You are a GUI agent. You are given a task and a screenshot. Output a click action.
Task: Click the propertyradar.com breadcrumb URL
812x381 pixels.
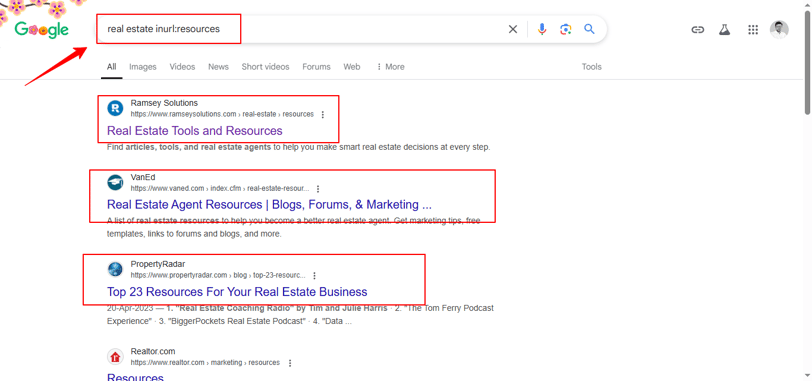[x=218, y=276]
